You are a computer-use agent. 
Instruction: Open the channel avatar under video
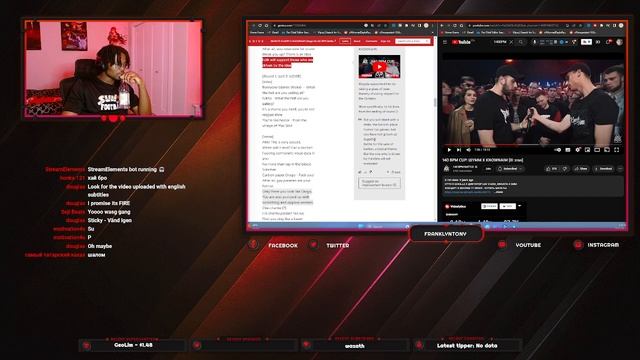(x=447, y=169)
